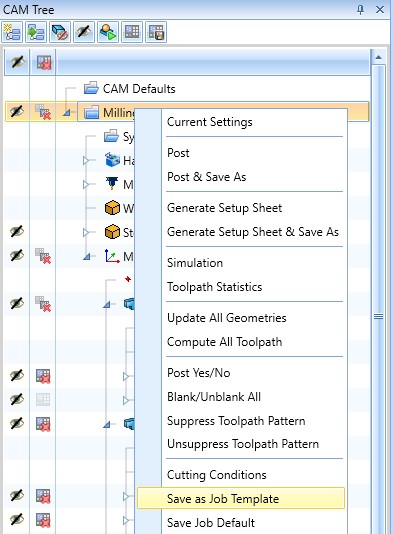The height and width of the screenshot is (534, 394).
Task: Toggle visibility eye on the Milling row
Action: 17,111
